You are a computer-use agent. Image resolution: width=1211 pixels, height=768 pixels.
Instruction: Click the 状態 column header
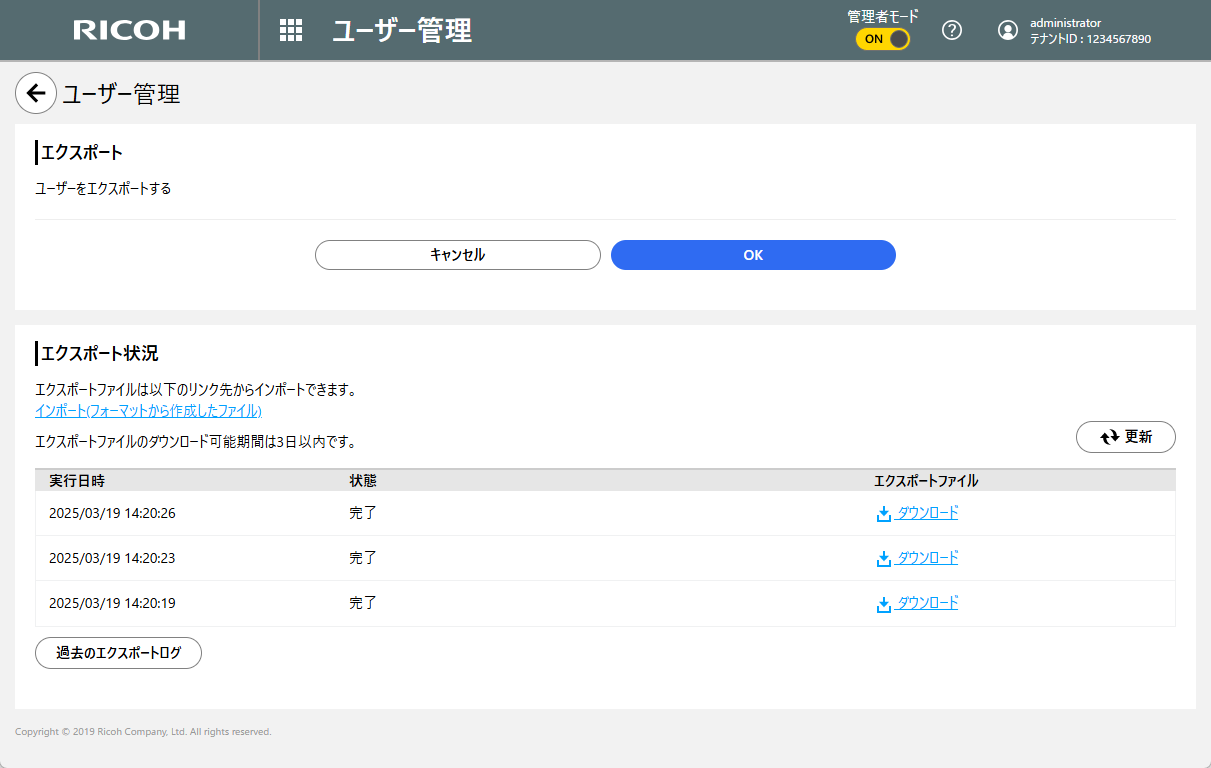click(x=363, y=481)
